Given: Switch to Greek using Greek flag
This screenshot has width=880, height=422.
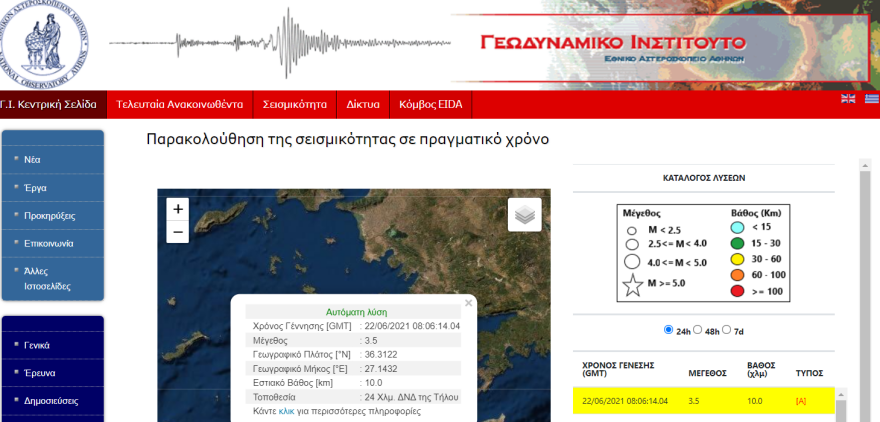Looking at the screenshot, I should [872, 99].
